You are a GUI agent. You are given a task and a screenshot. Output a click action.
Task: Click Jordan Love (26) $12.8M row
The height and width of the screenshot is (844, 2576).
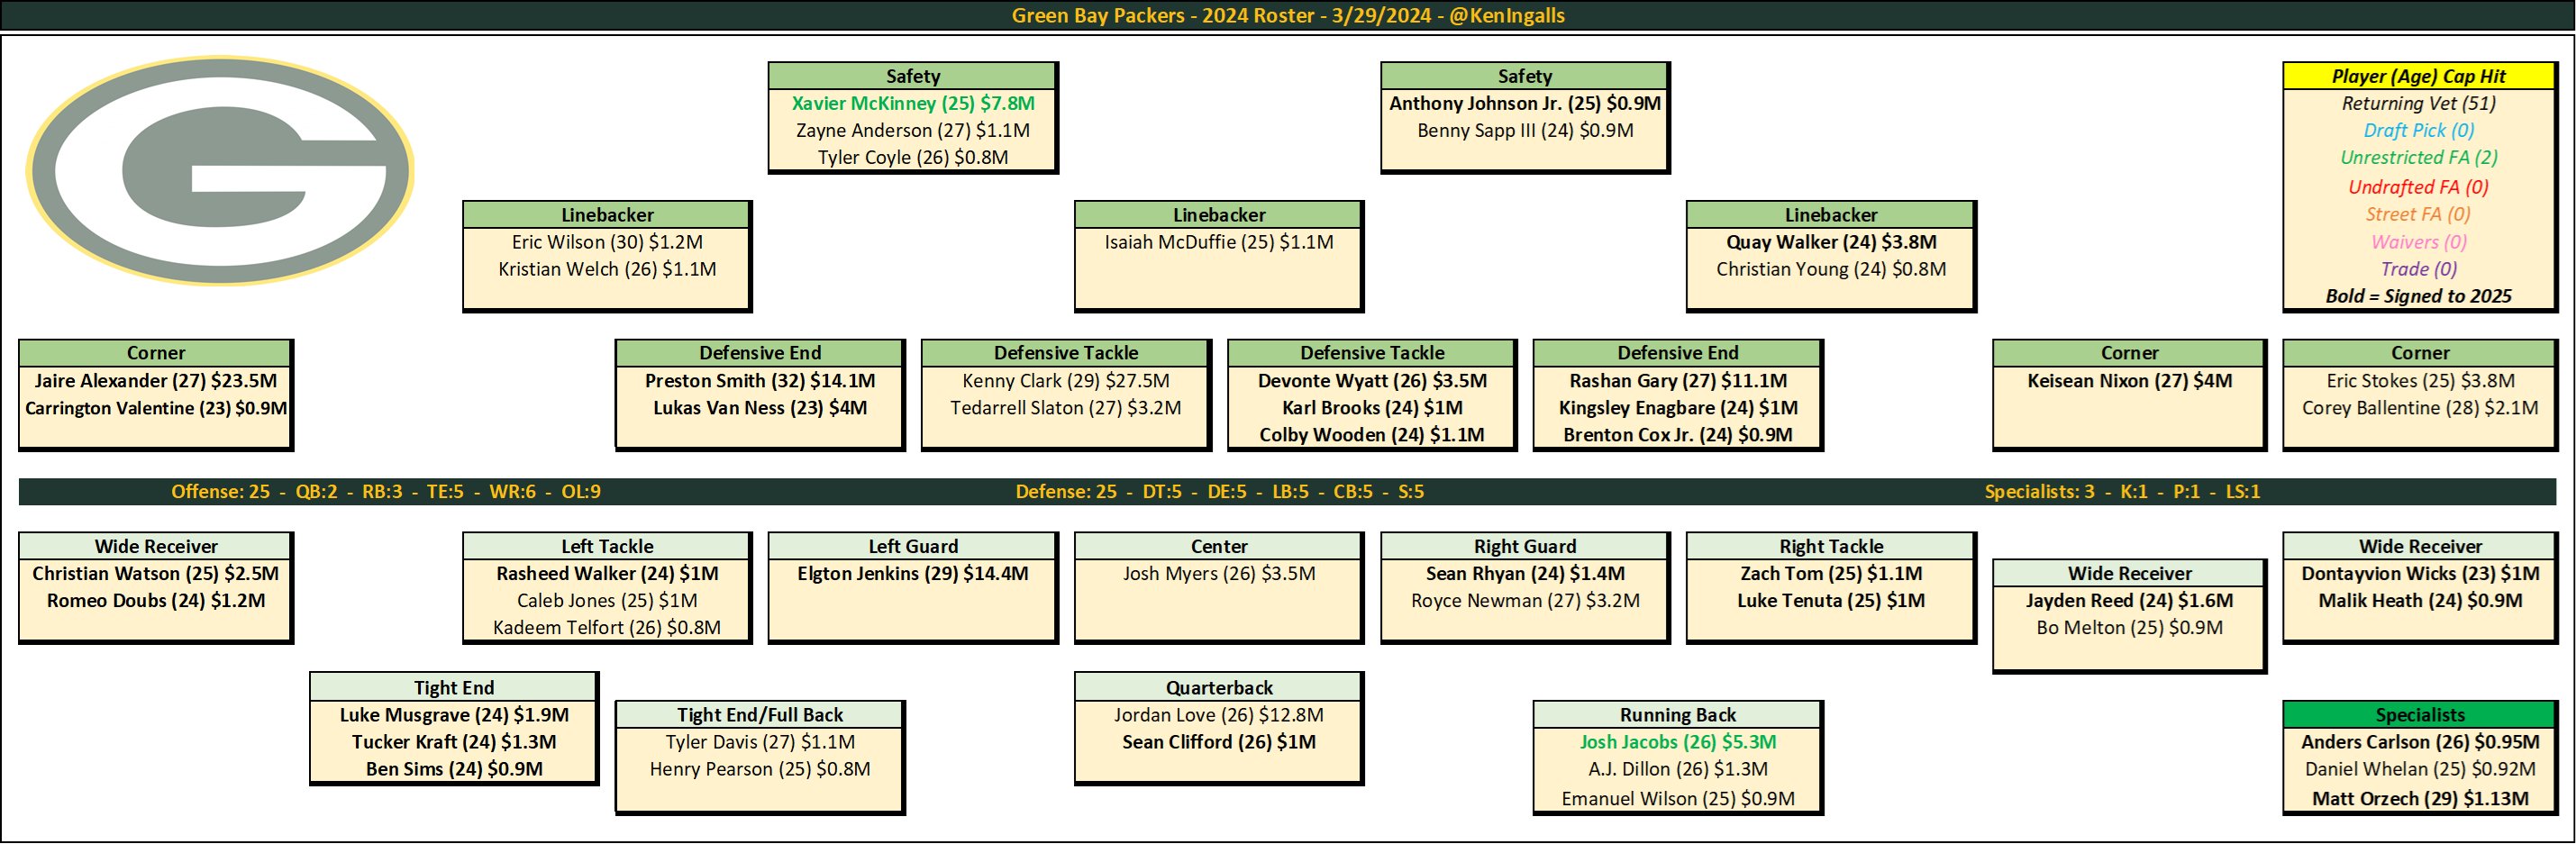click(1219, 716)
